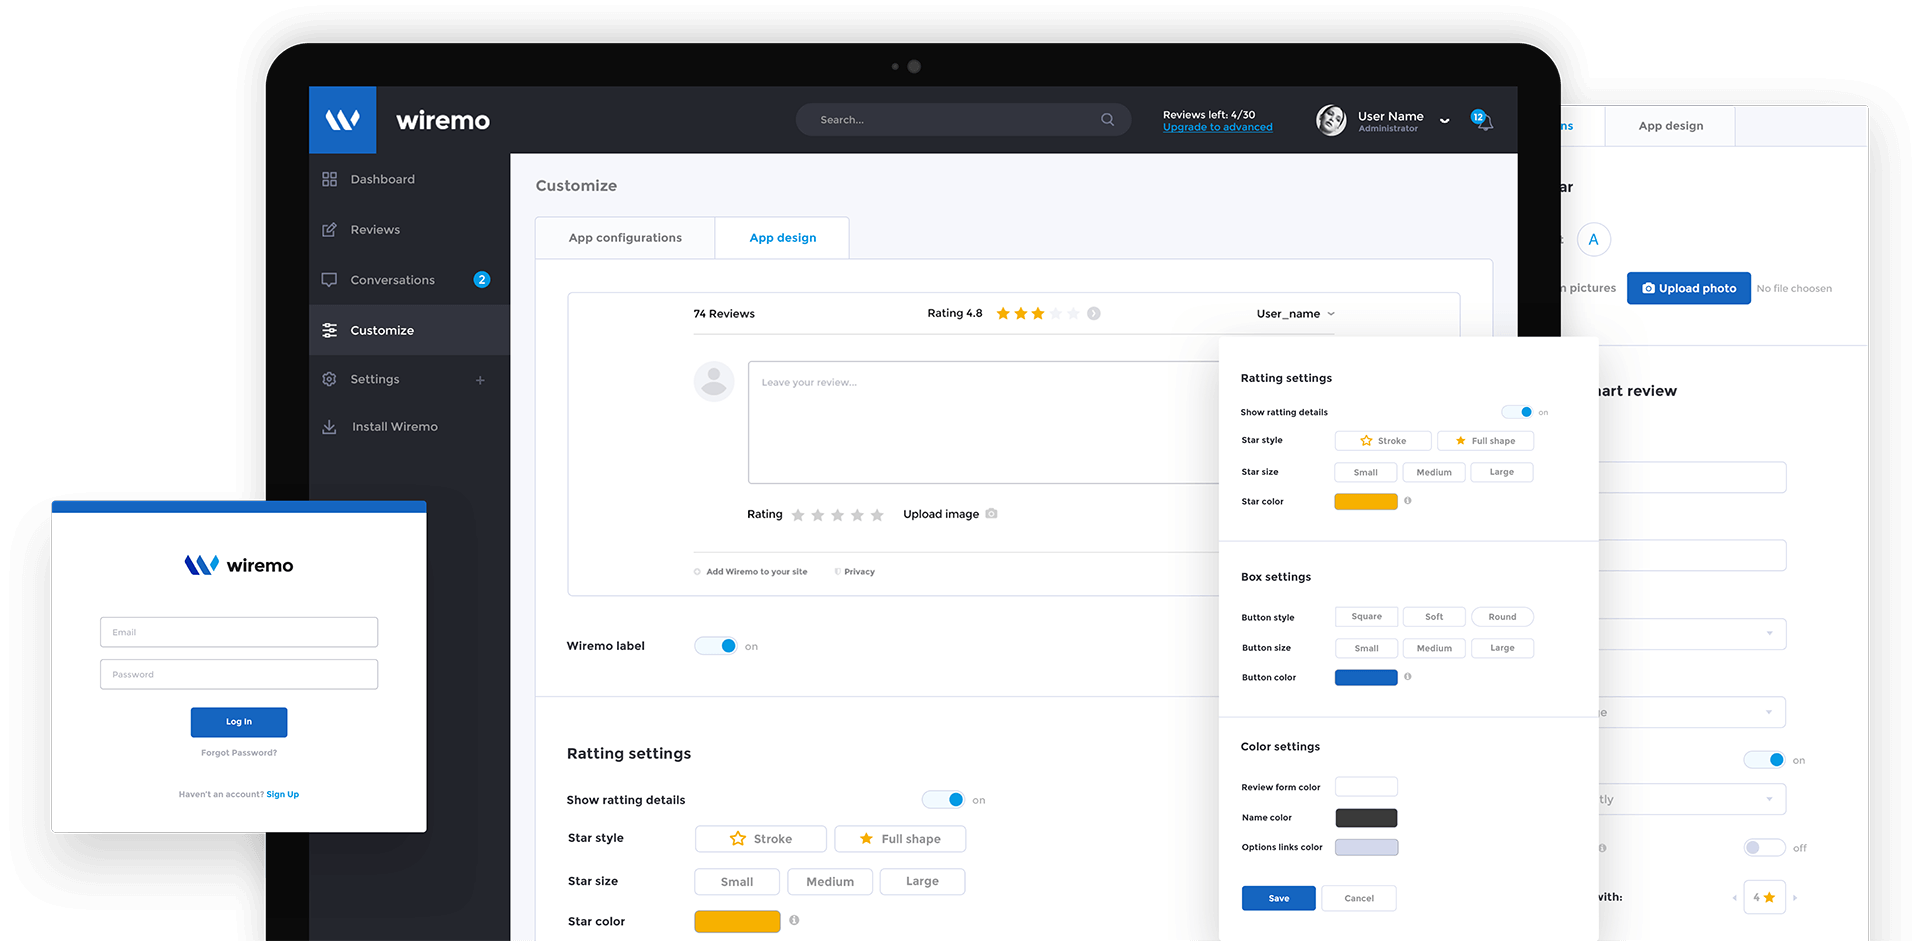Viewport: 1920px width, 941px height.
Task: Click info icon next to main Star color
Action: pyautogui.click(x=794, y=920)
